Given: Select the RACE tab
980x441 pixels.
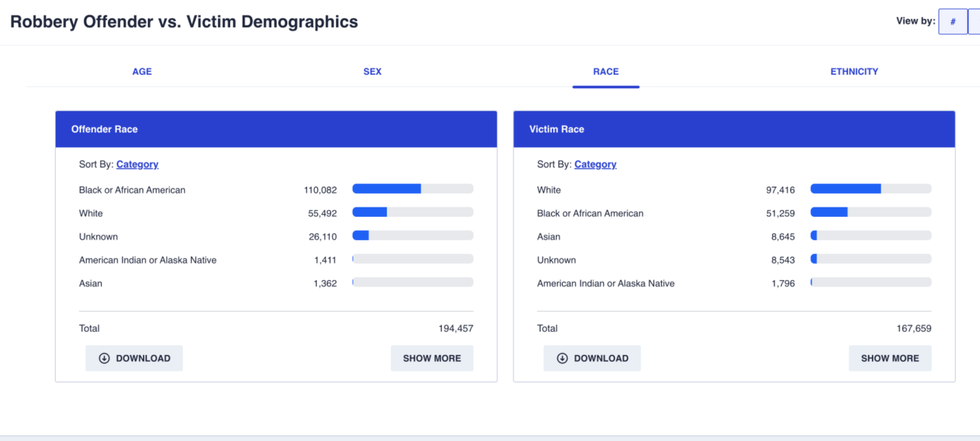Looking at the screenshot, I should pyautogui.click(x=605, y=72).
